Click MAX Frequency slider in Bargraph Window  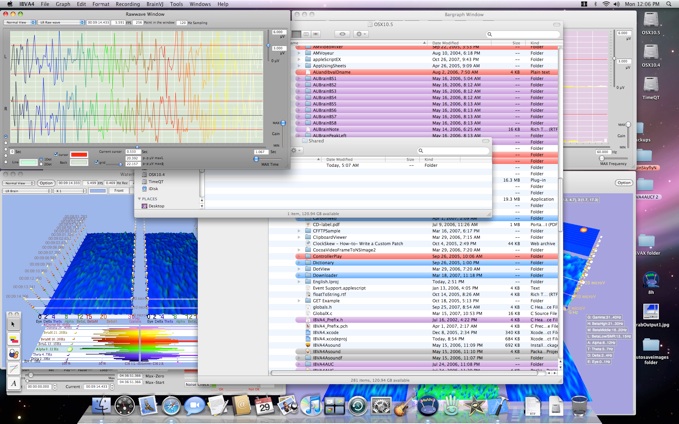pyautogui.click(x=612, y=158)
